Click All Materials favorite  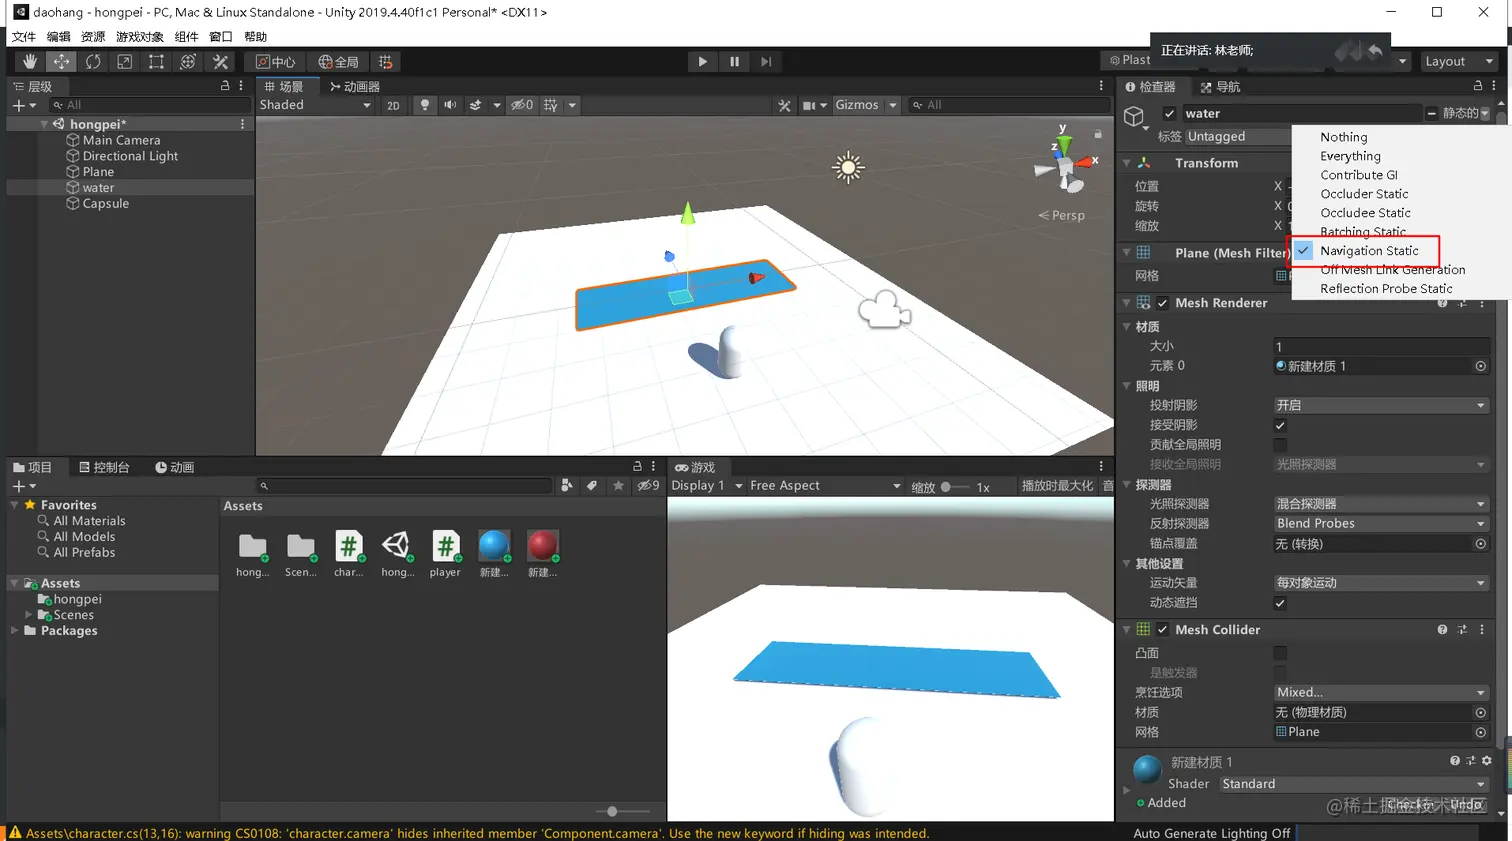[89, 521]
